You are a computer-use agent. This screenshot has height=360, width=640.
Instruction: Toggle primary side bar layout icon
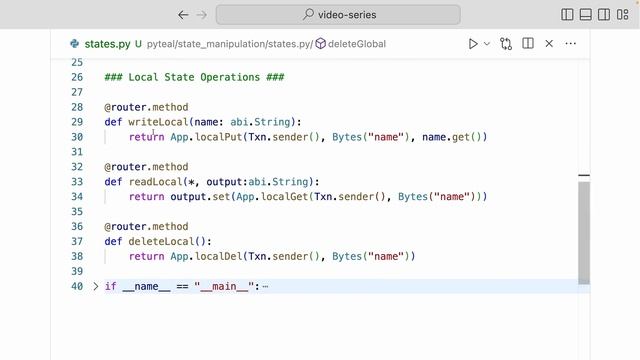(567, 15)
